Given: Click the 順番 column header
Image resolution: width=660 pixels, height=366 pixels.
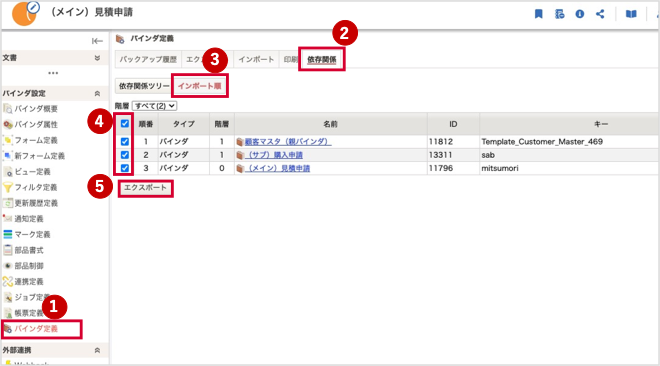Looking at the screenshot, I should click(x=146, y=124).
